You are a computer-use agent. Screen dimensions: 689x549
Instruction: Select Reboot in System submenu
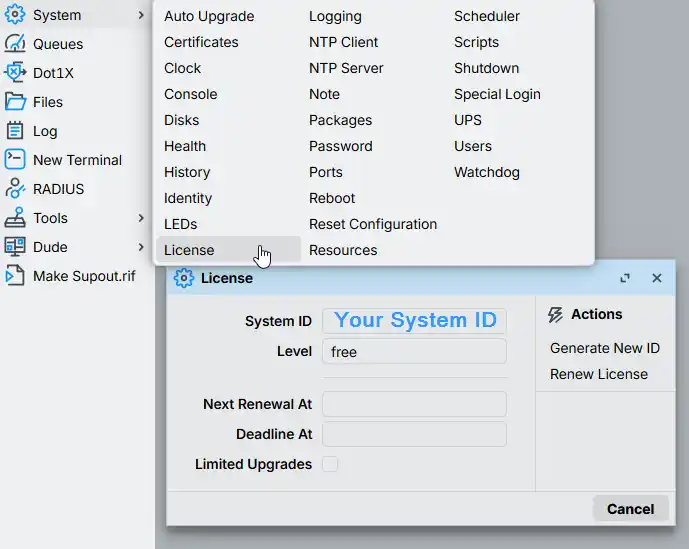coord(332,198)
